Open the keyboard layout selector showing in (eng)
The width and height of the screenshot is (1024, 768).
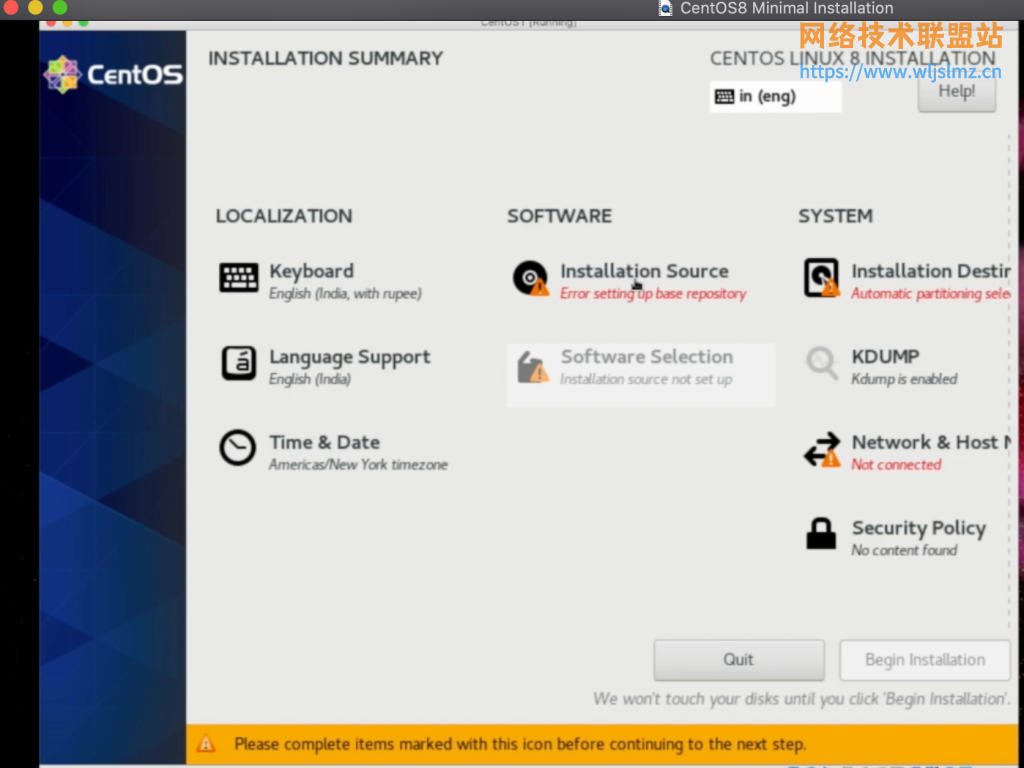click(775, 96)
